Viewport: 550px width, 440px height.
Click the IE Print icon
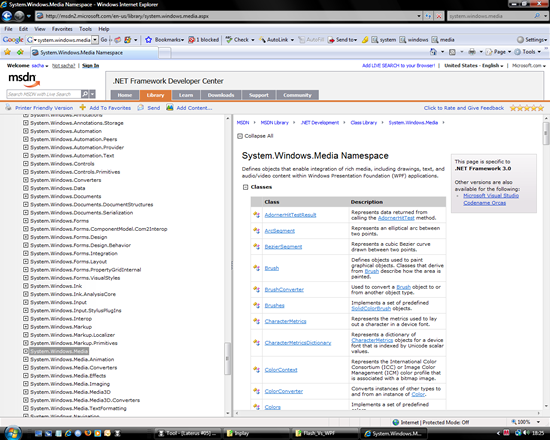pos(472,52)
